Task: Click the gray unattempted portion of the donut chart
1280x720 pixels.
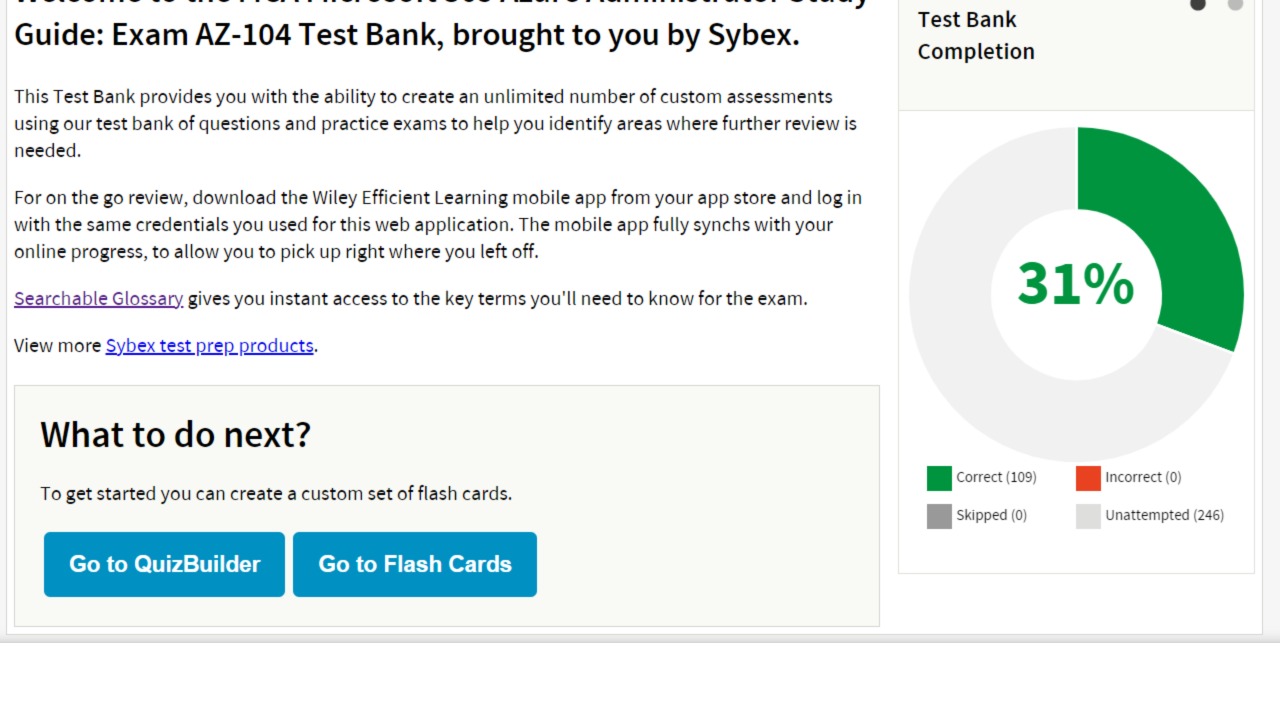Action: [980, 380]
